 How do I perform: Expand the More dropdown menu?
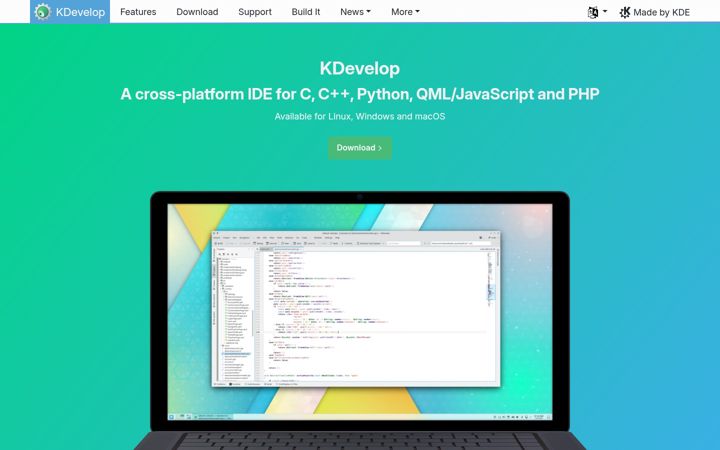point(405,12)
